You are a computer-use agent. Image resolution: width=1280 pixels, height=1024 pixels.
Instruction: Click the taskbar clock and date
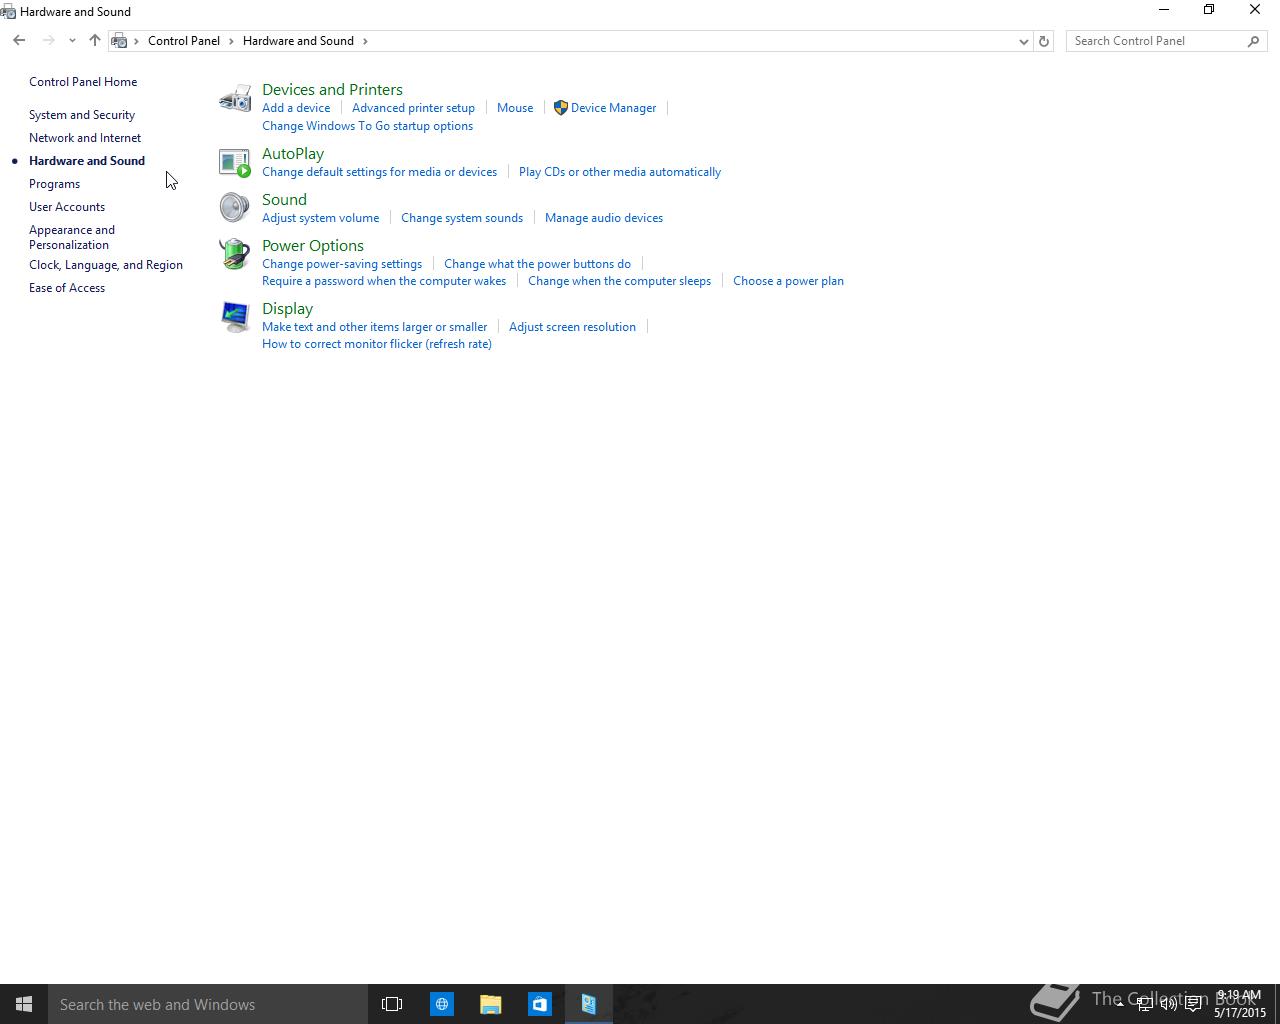[1239, 1004]
